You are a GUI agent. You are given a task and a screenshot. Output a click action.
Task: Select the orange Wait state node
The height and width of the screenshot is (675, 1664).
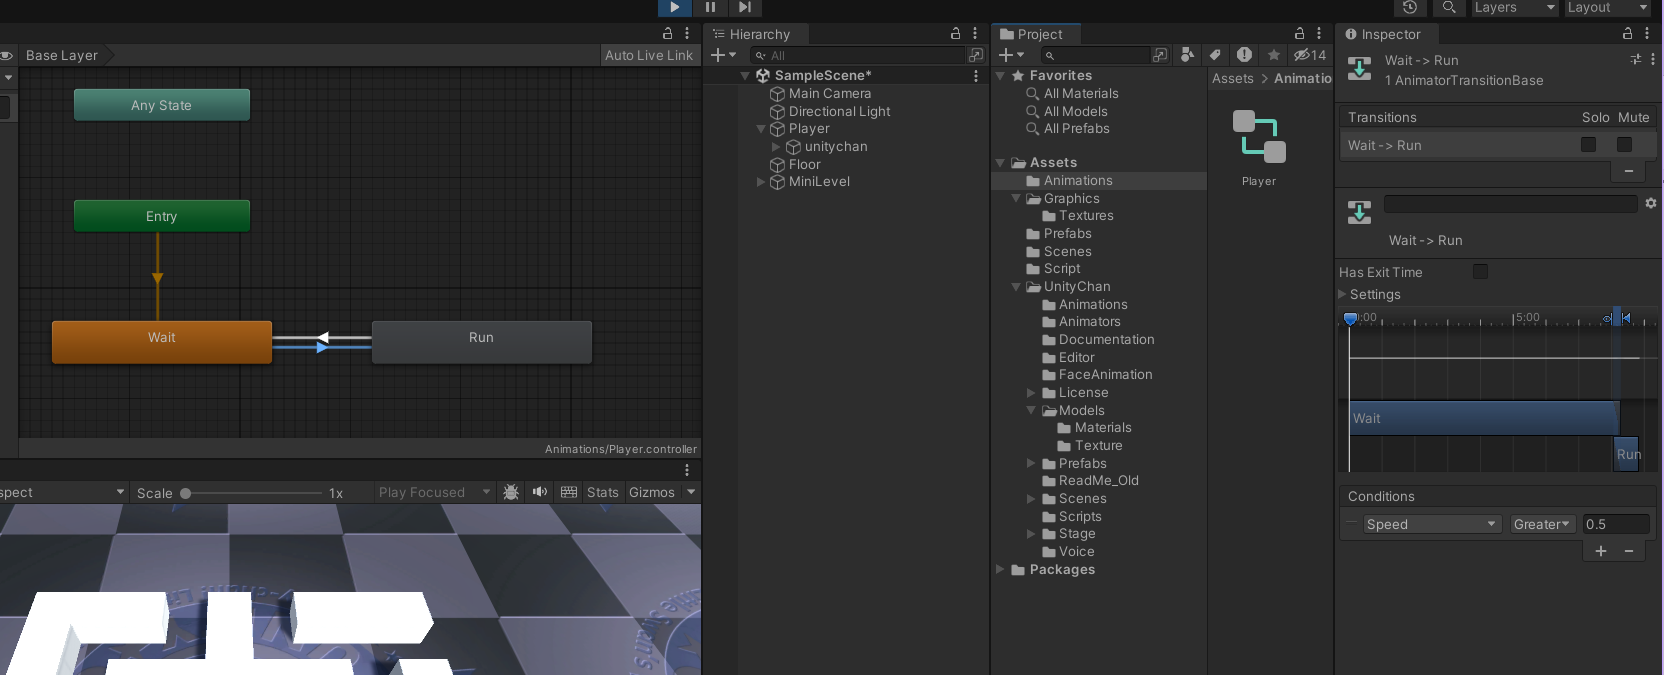coord(162,341)
